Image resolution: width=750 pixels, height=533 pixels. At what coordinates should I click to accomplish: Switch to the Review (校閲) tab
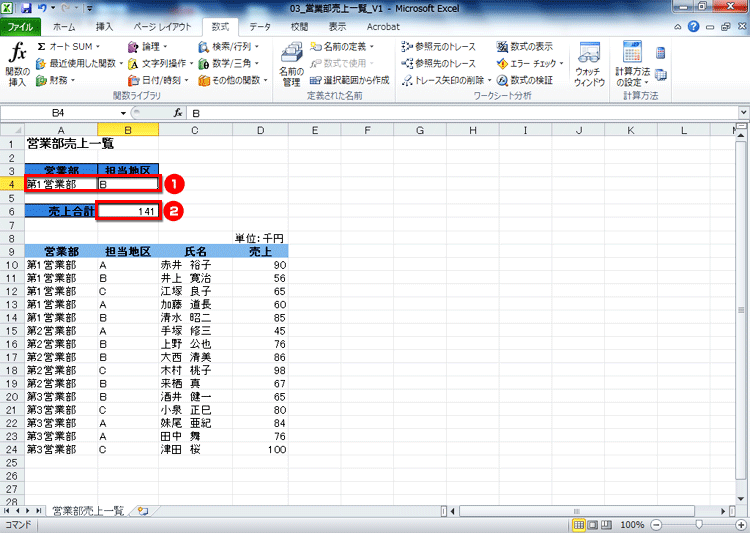299,26
